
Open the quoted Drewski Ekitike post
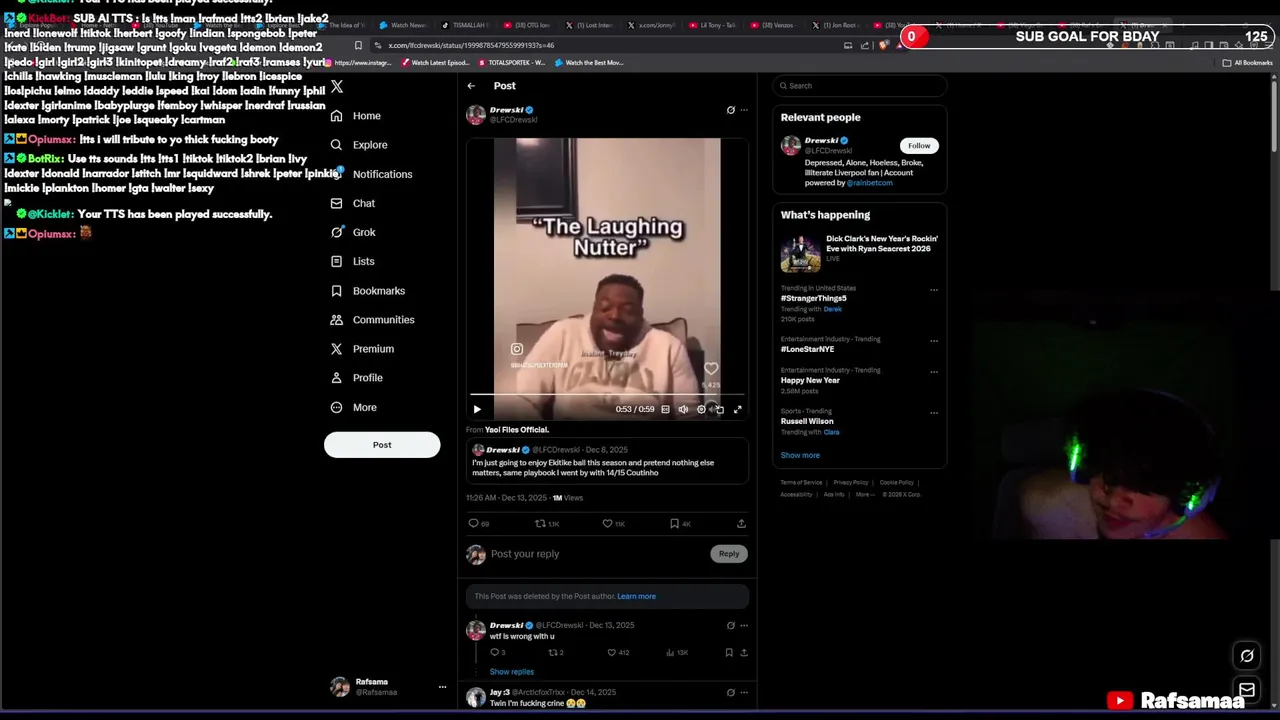point(607,461)
